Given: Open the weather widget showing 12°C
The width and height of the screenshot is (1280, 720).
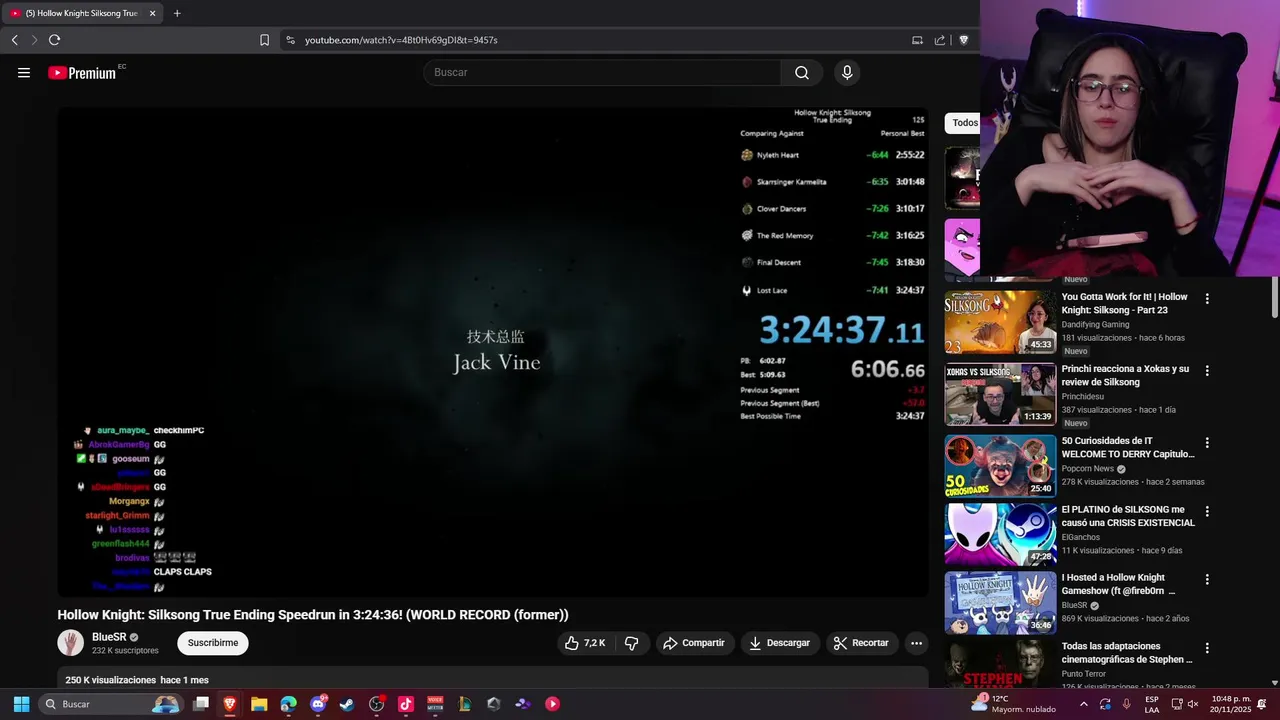Looking at the screenshot, I should 1012,704.
